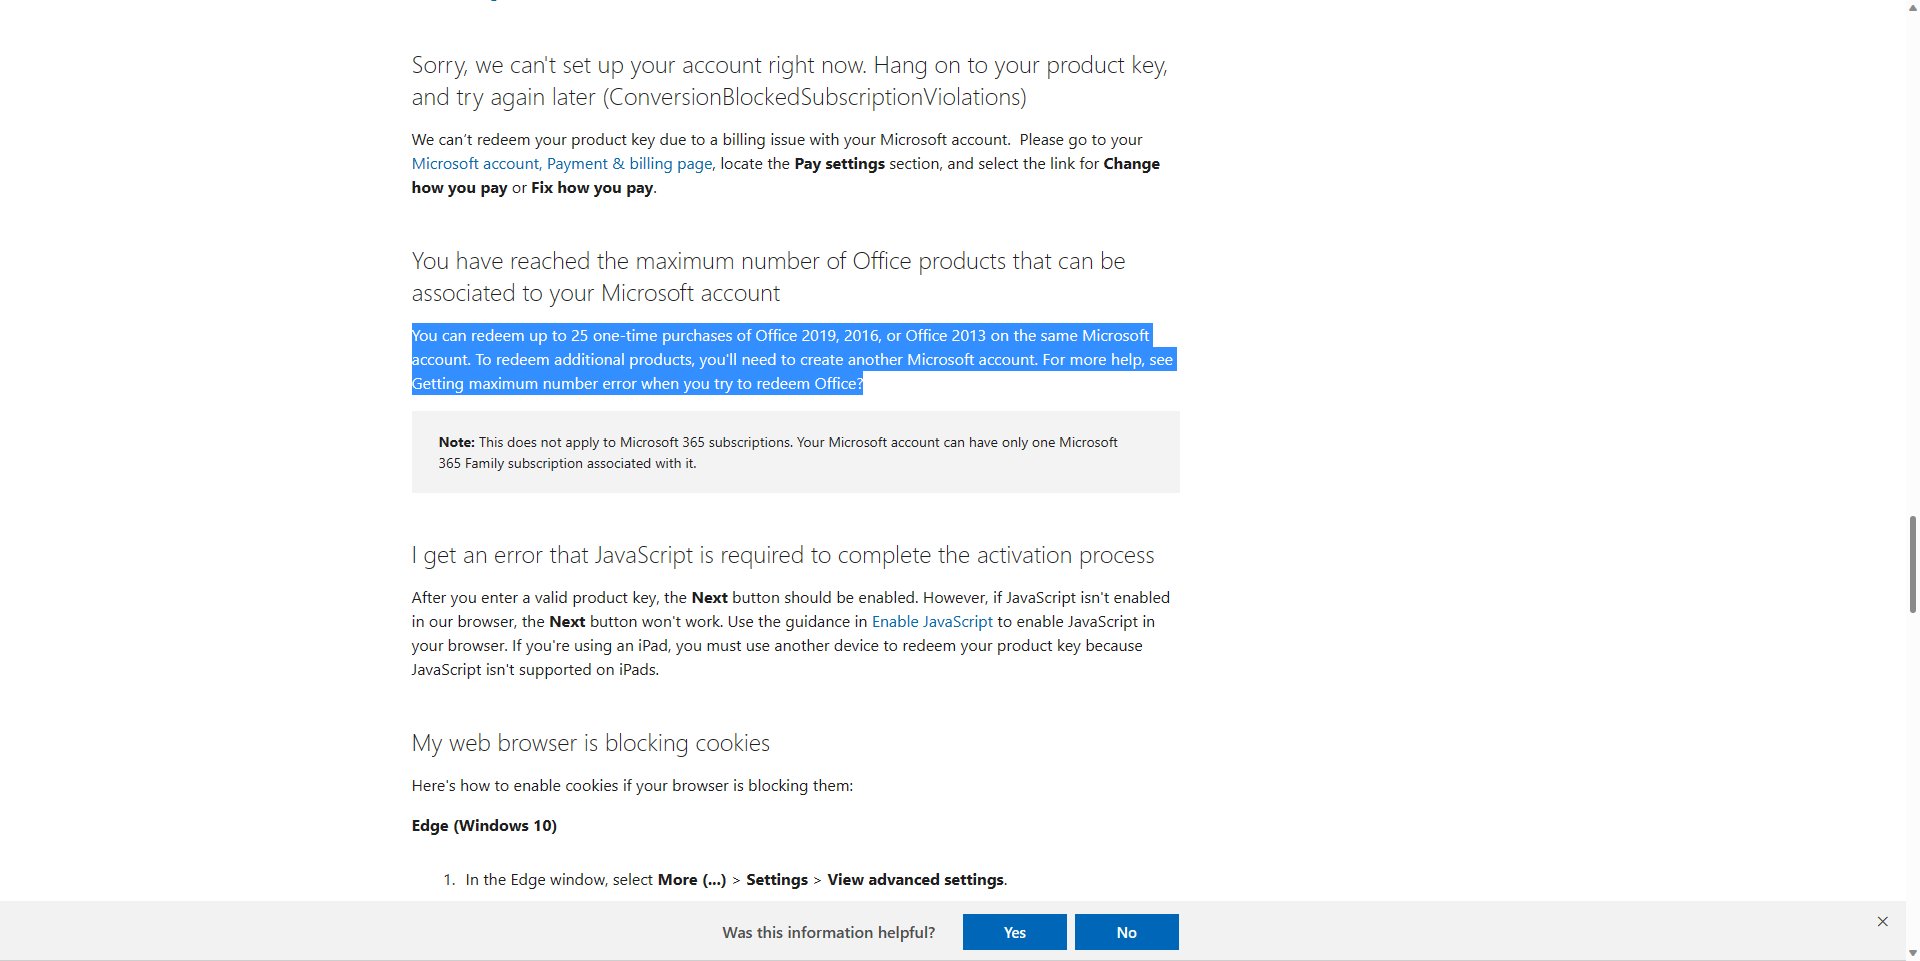Open the 'Getting maximum number error' link
This screenshot has width=1920, height=961.
[637, 384]
